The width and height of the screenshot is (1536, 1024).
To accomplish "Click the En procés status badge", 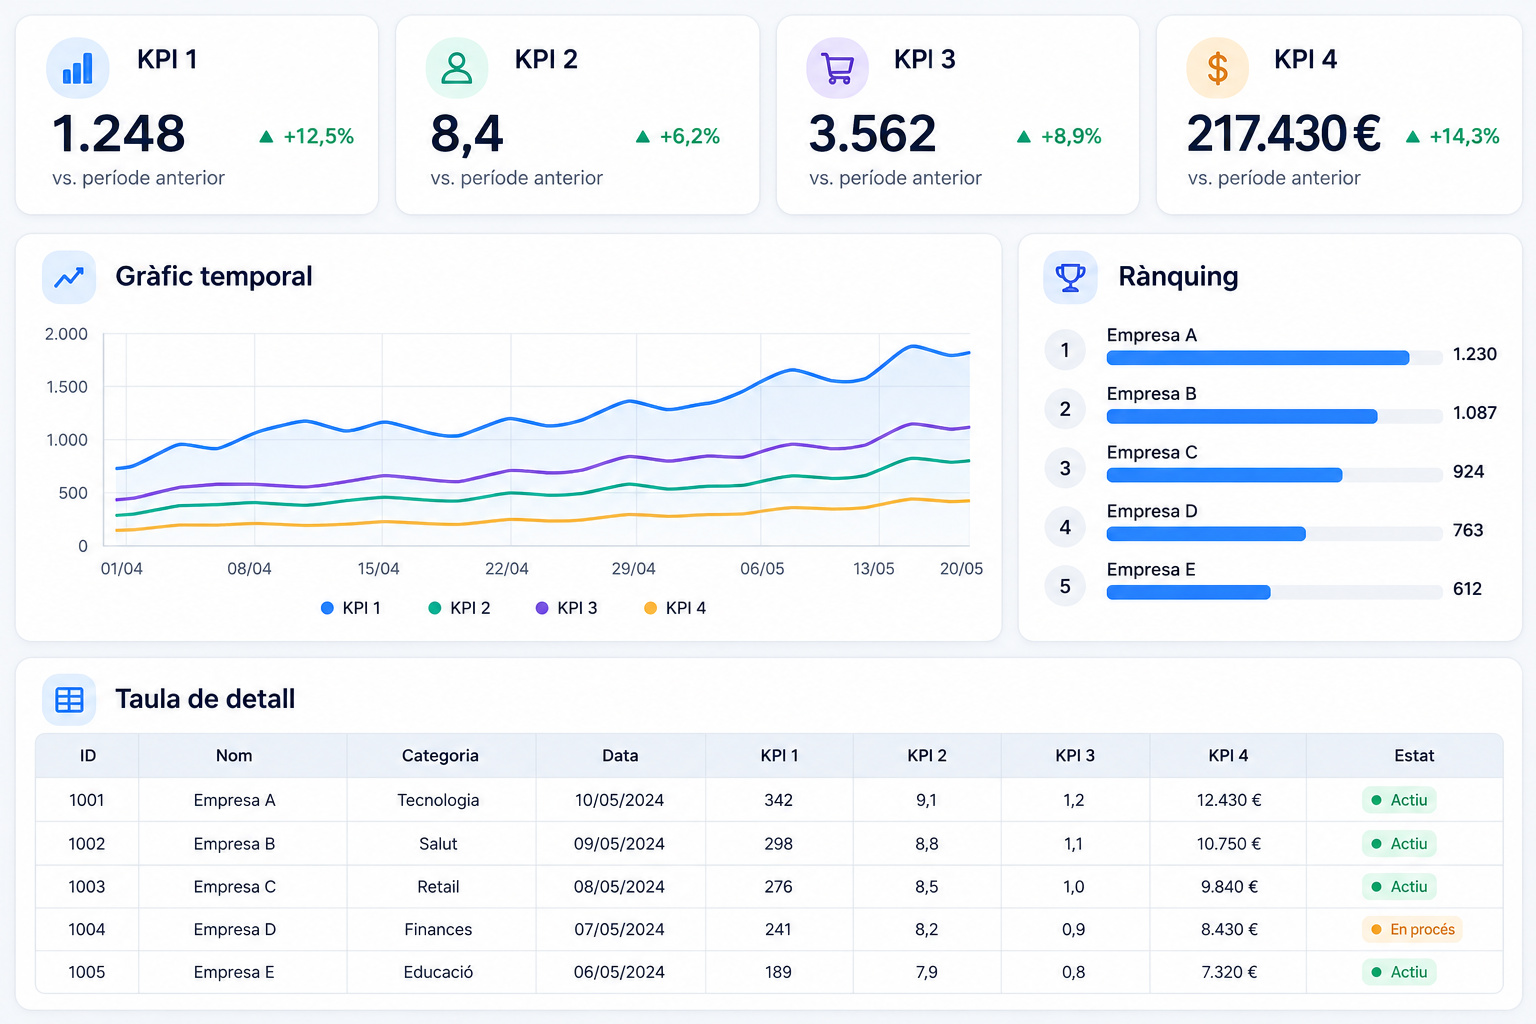I will [1412, 930].
